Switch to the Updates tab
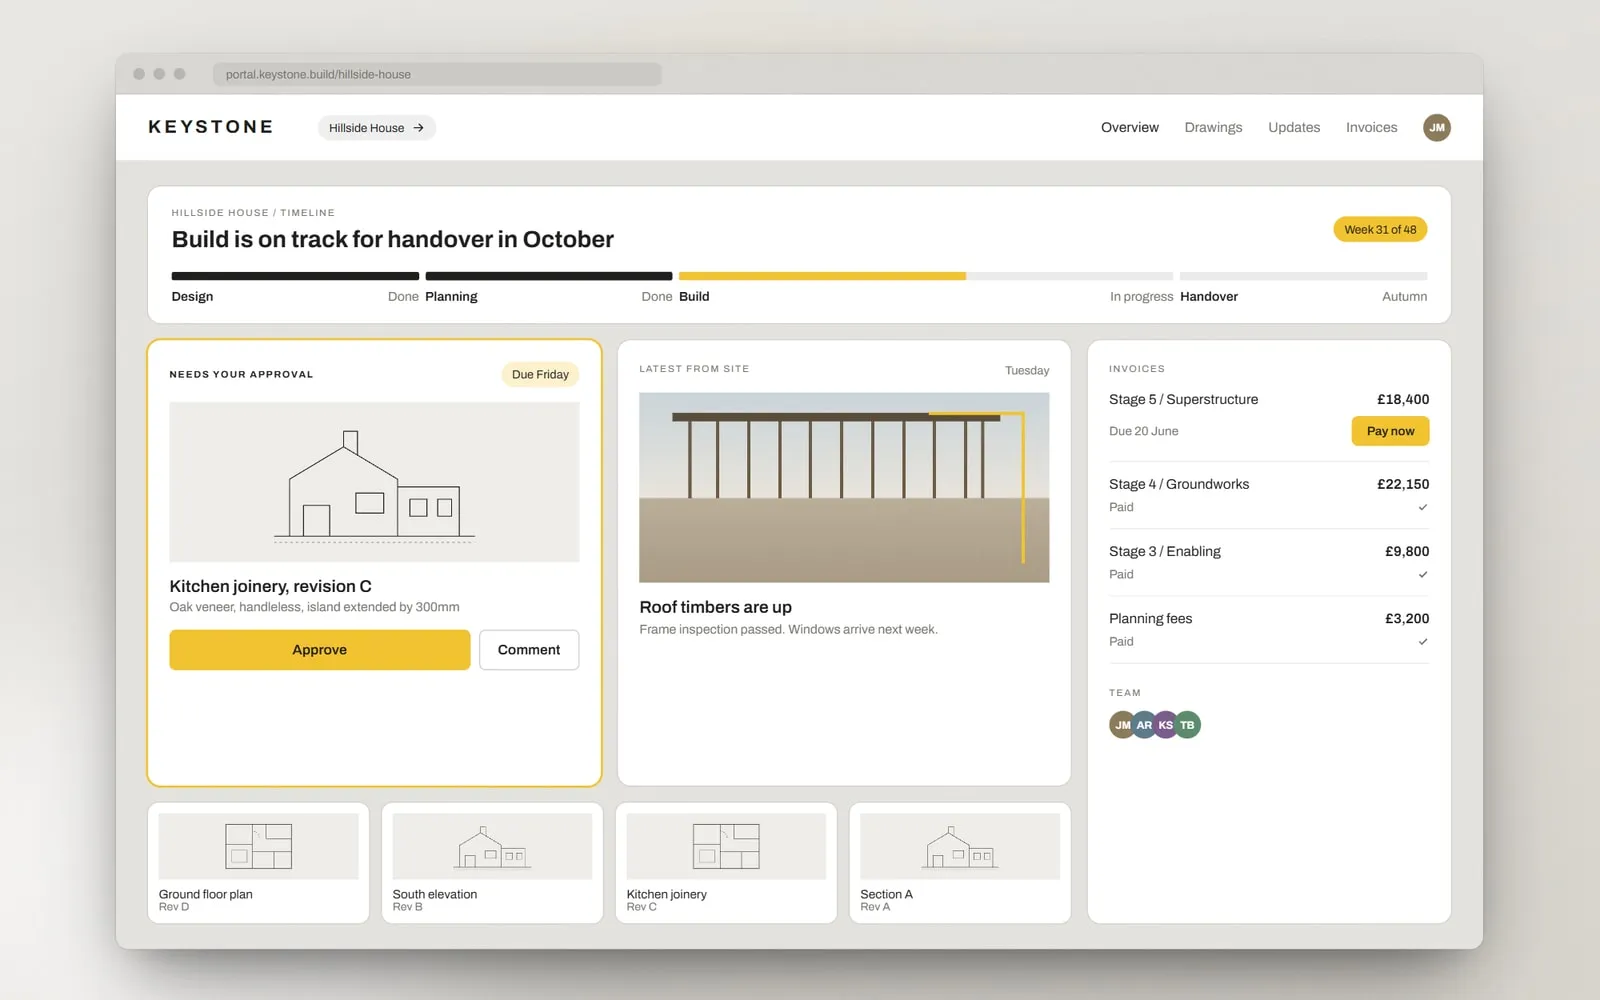Screen dimensions: 1600x1000 [x=1294, y=127]
